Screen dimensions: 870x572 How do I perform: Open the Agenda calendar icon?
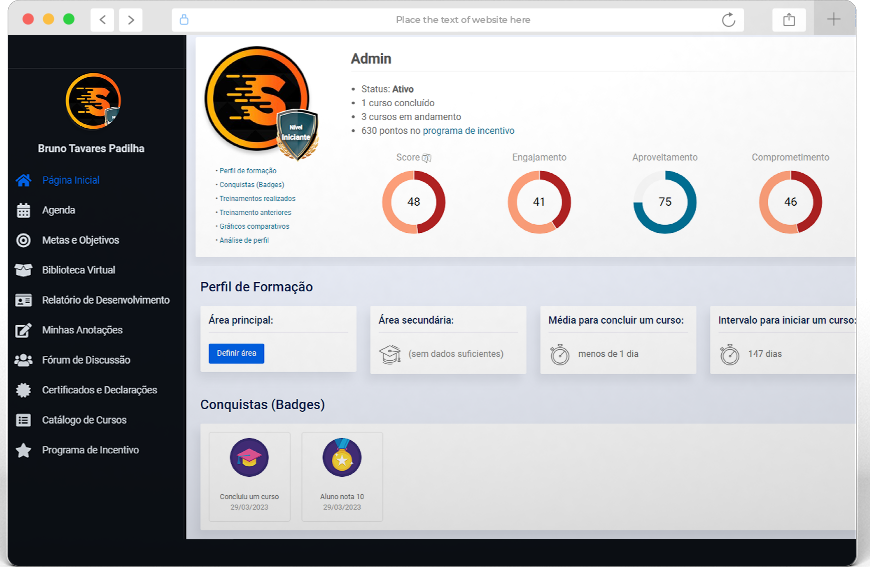point(24,210)
